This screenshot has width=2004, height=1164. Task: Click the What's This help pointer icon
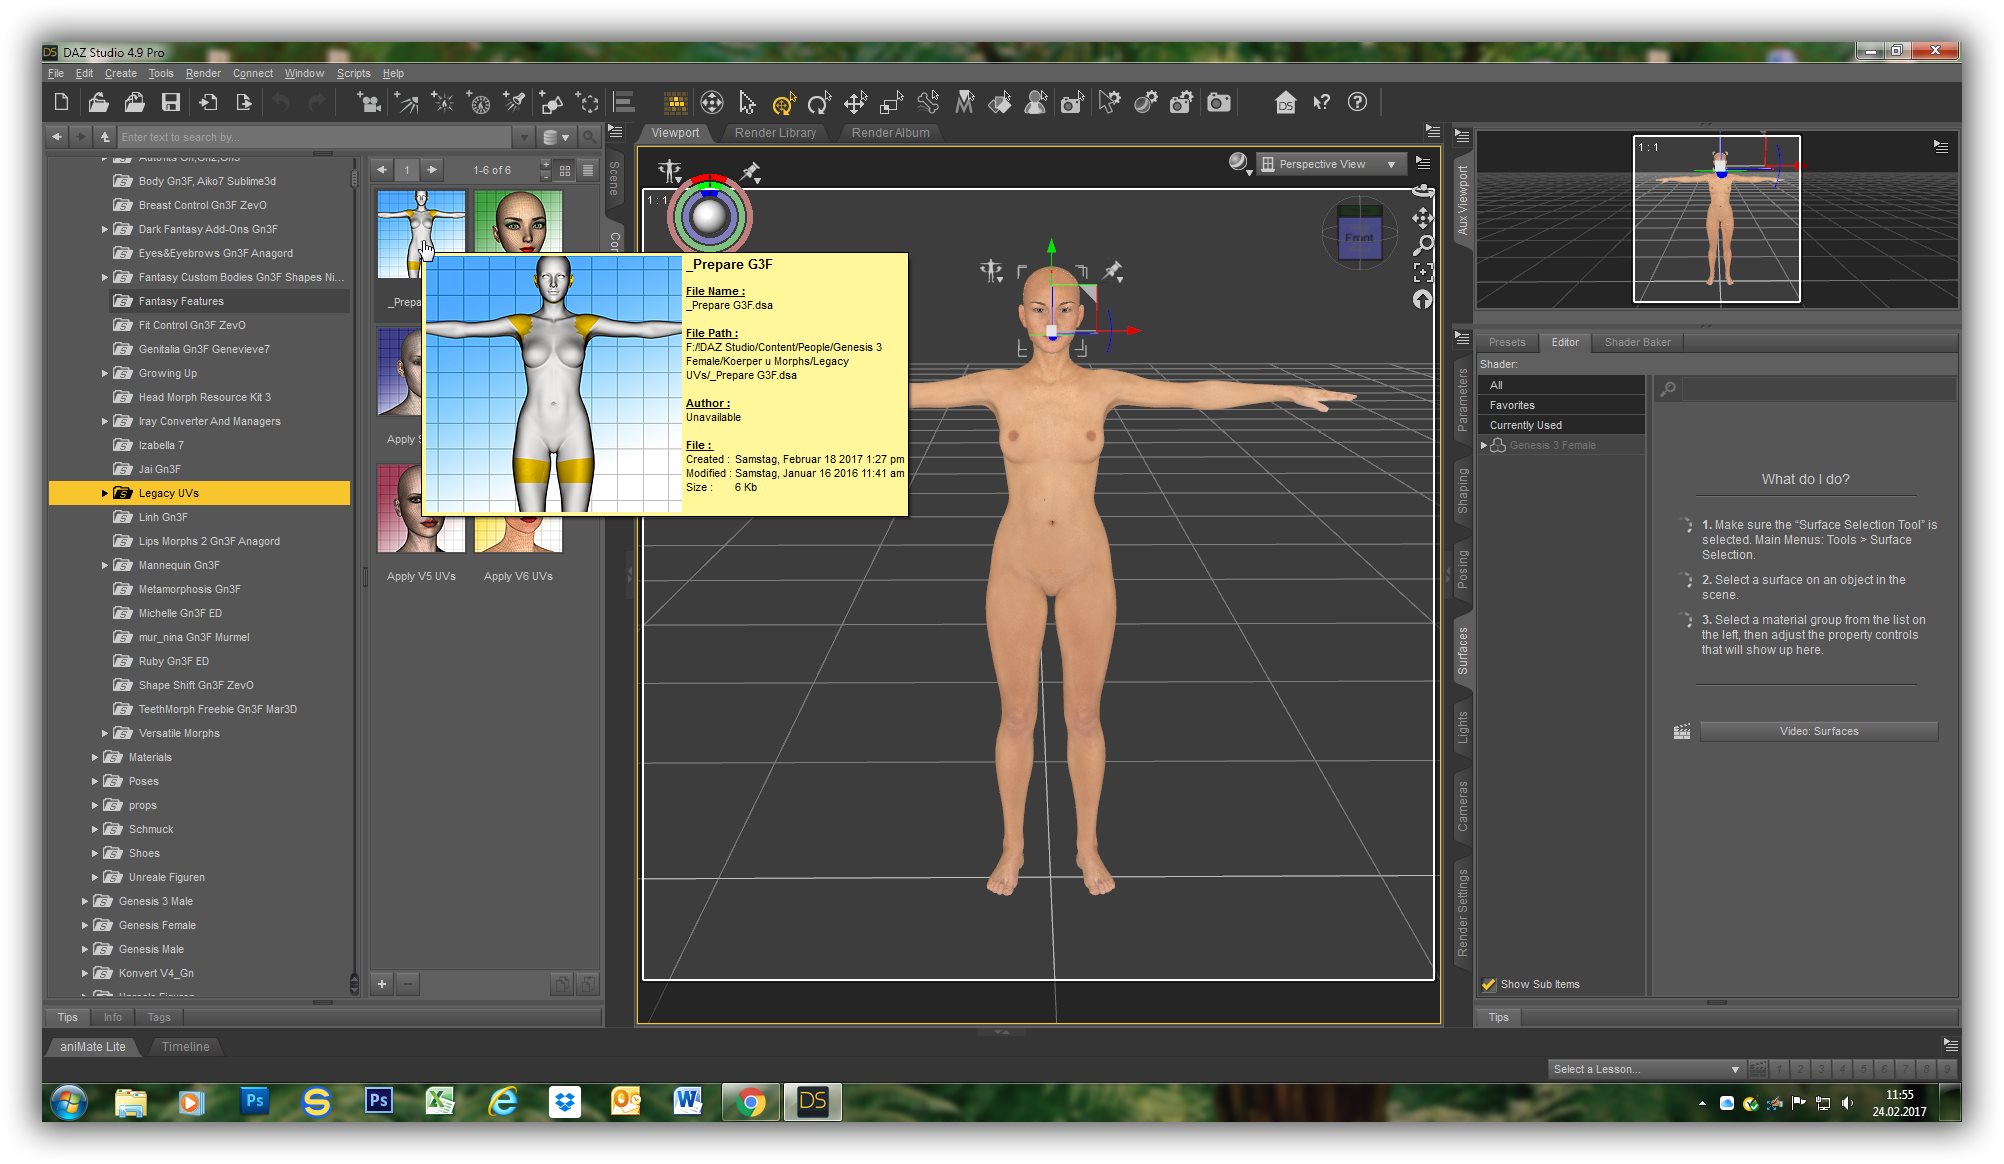click(1322, 102)
